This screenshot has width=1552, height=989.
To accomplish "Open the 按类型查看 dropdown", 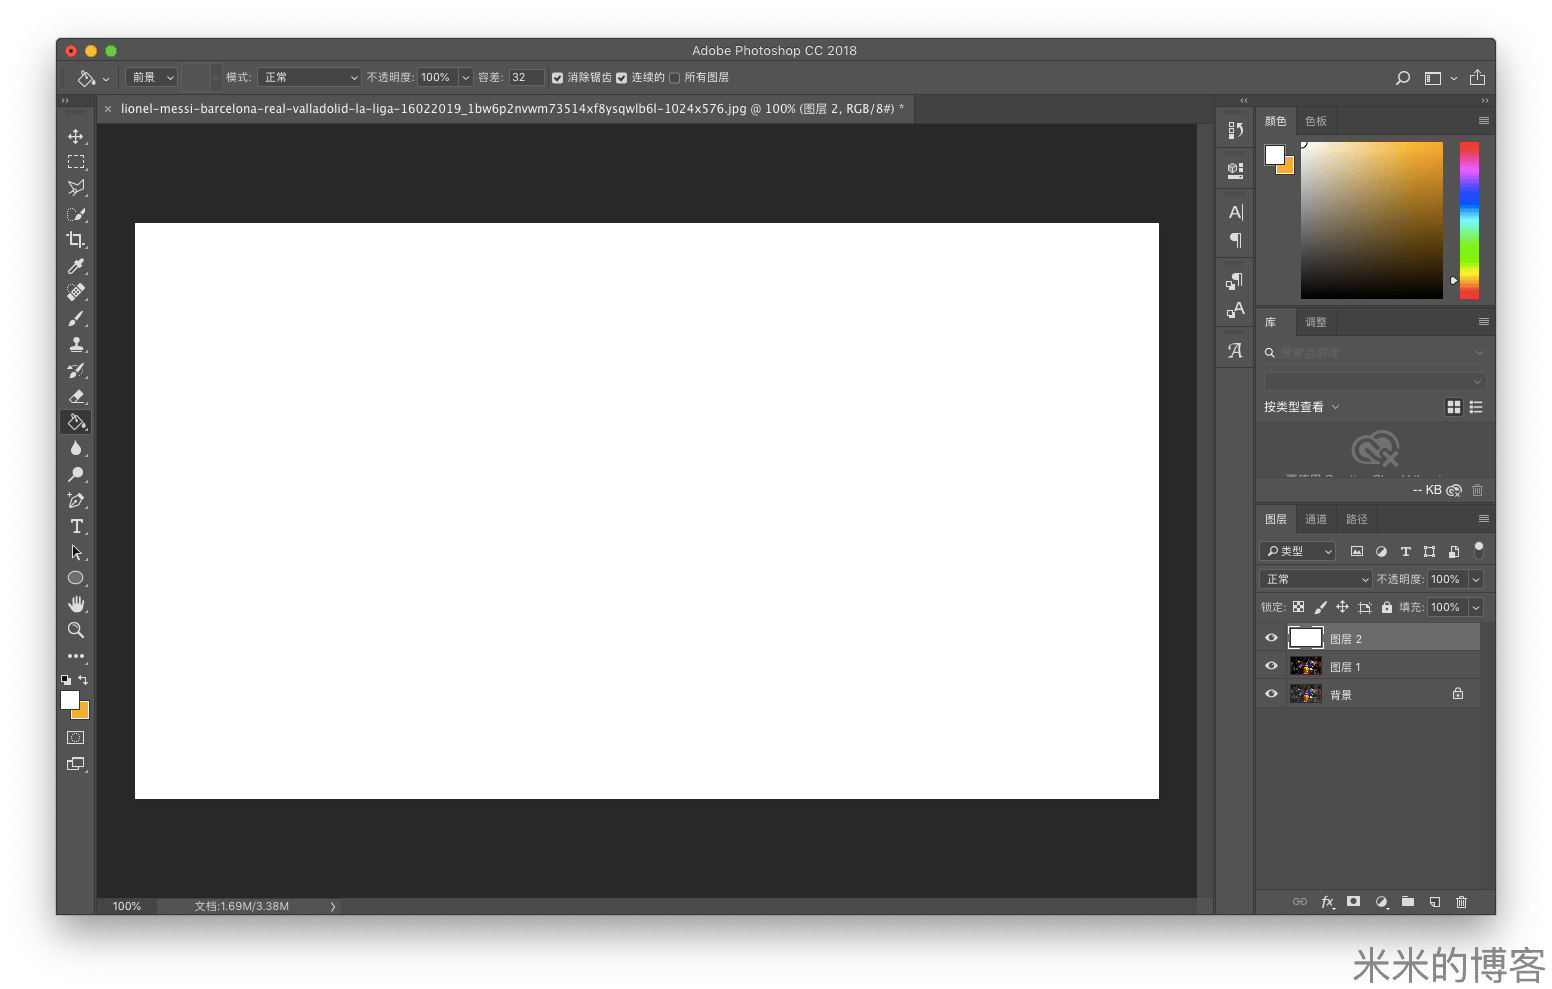I will [x=1301, y=407].
